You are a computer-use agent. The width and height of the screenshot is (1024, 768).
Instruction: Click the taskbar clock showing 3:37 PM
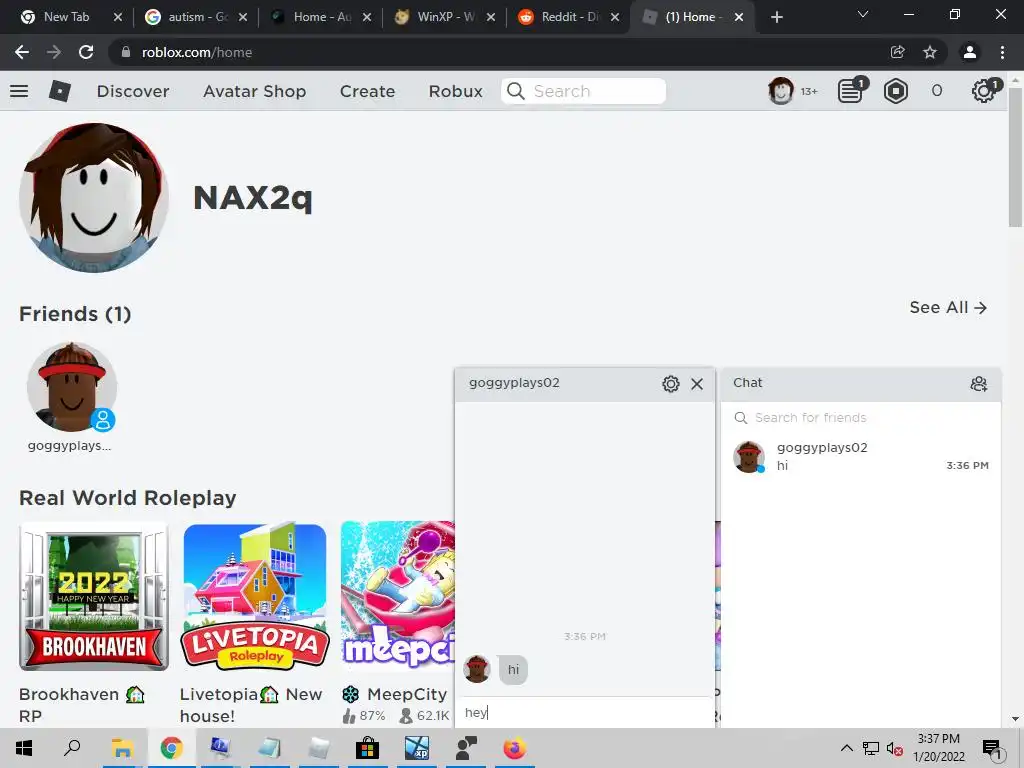938,748
